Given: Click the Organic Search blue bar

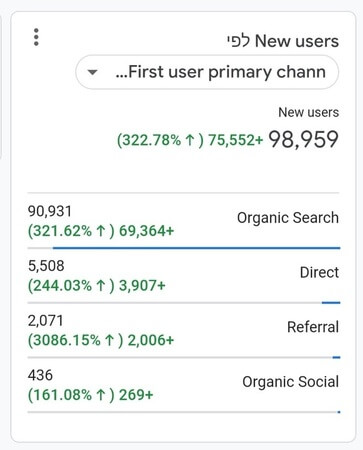Looking at the screenshot, I should pos(196,248).
